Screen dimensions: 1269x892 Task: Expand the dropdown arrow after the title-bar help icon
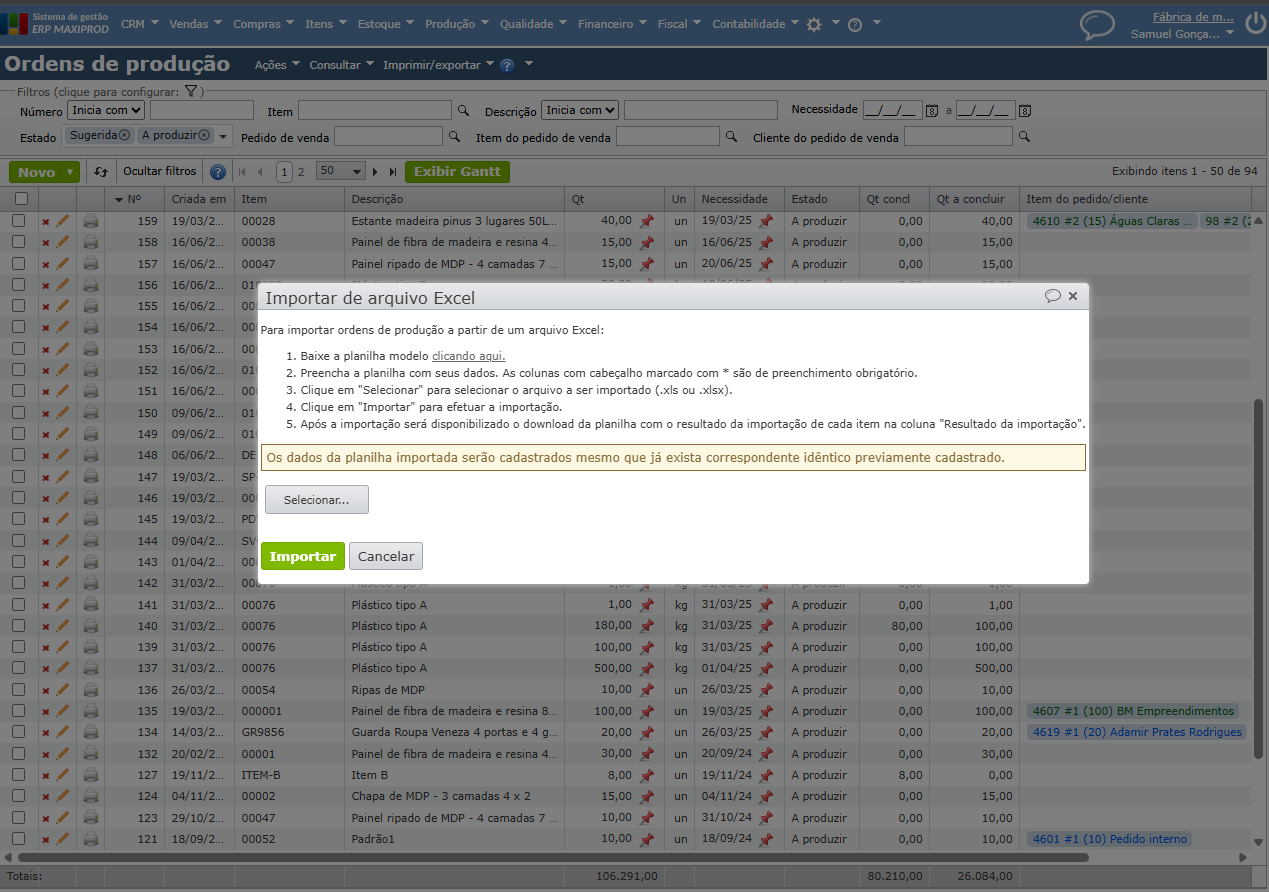[529, 65]
